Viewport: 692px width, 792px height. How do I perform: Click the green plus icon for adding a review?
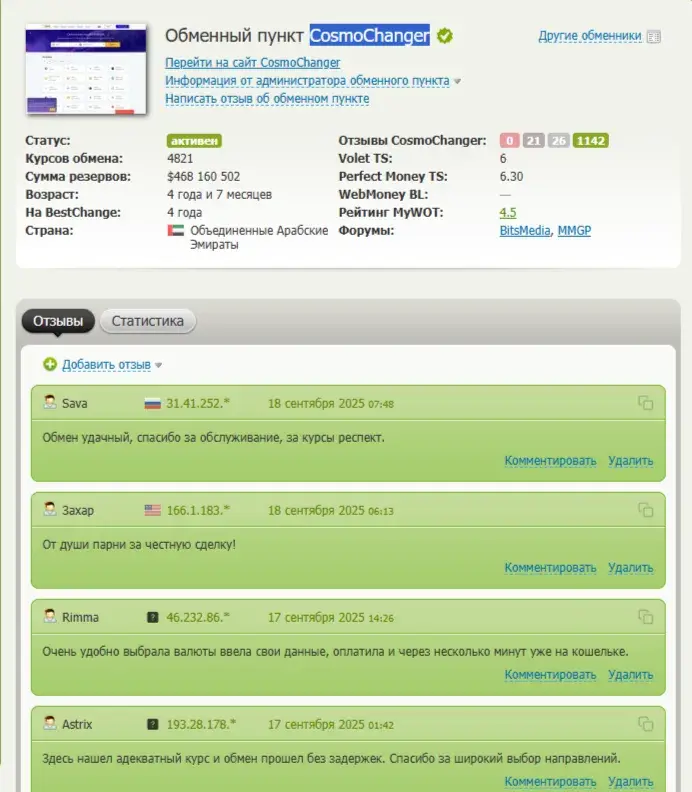[50, 364]
